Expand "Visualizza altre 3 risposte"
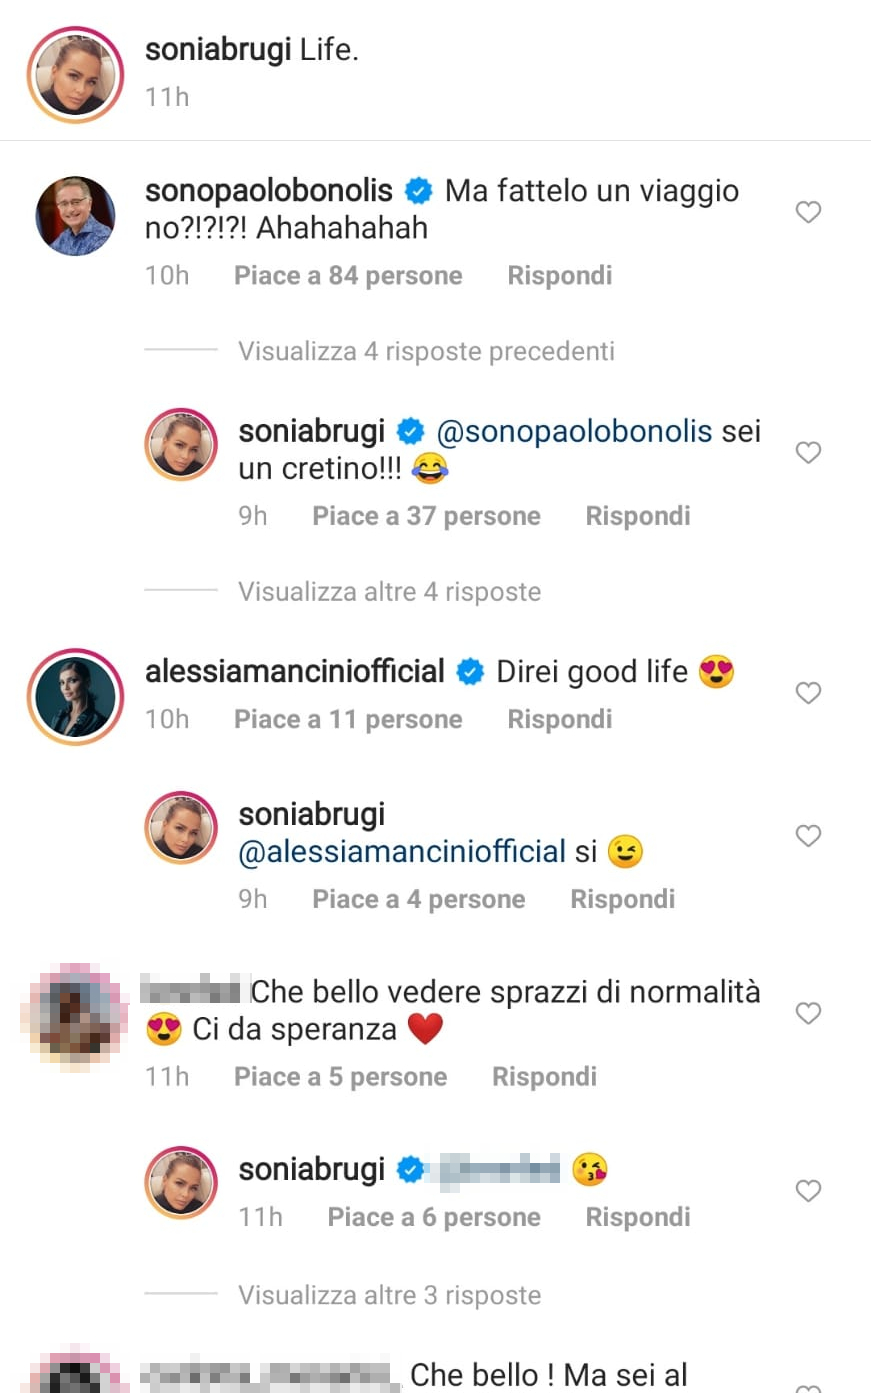This screenshot has height=1393, width=871. tap(389, 1296)
